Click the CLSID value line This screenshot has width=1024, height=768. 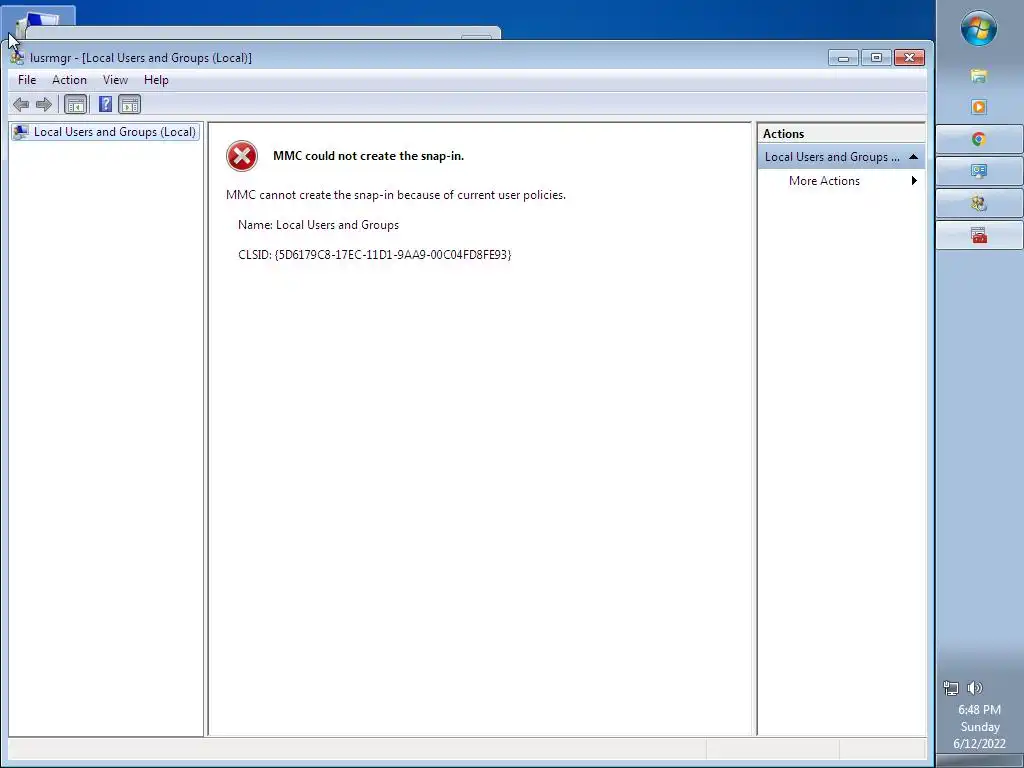coord(374,255)
